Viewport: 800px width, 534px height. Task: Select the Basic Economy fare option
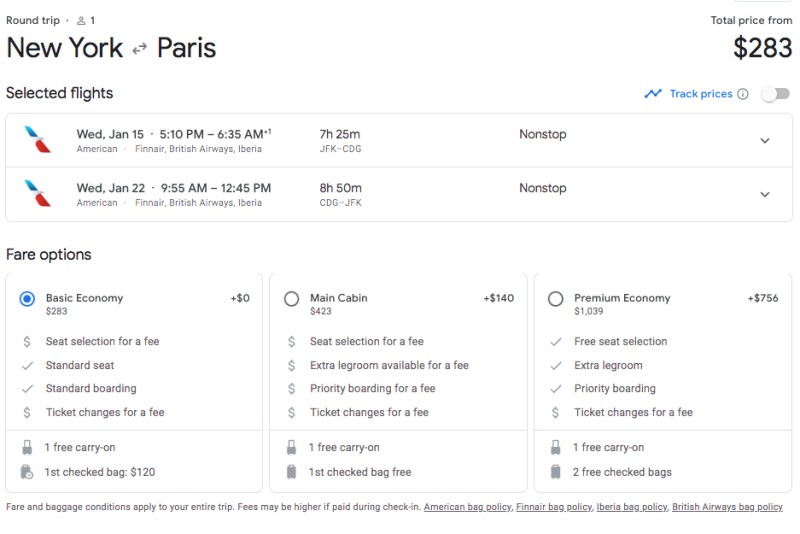pos(27,299)
